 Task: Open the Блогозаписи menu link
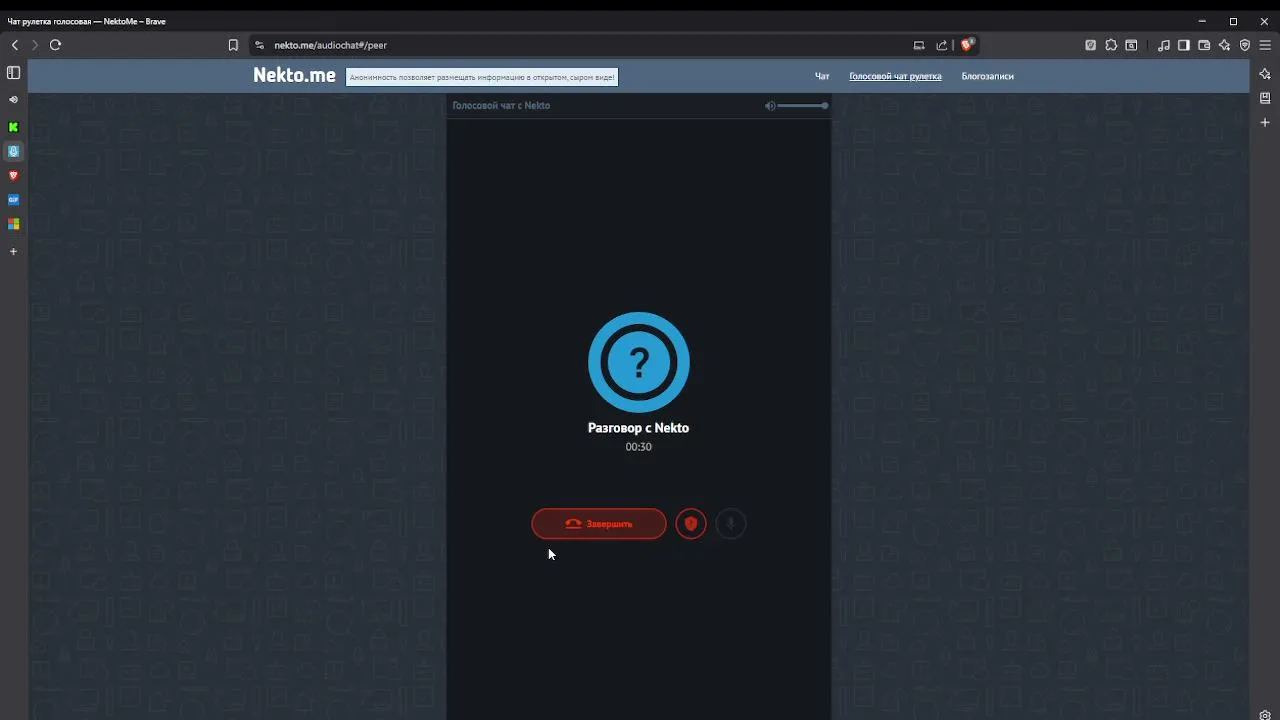coord(988,76)
